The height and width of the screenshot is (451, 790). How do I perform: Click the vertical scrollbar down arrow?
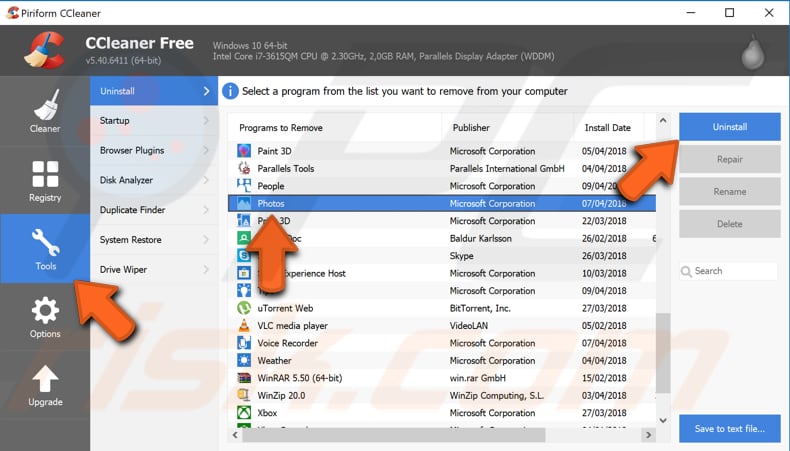coord(663,420)
